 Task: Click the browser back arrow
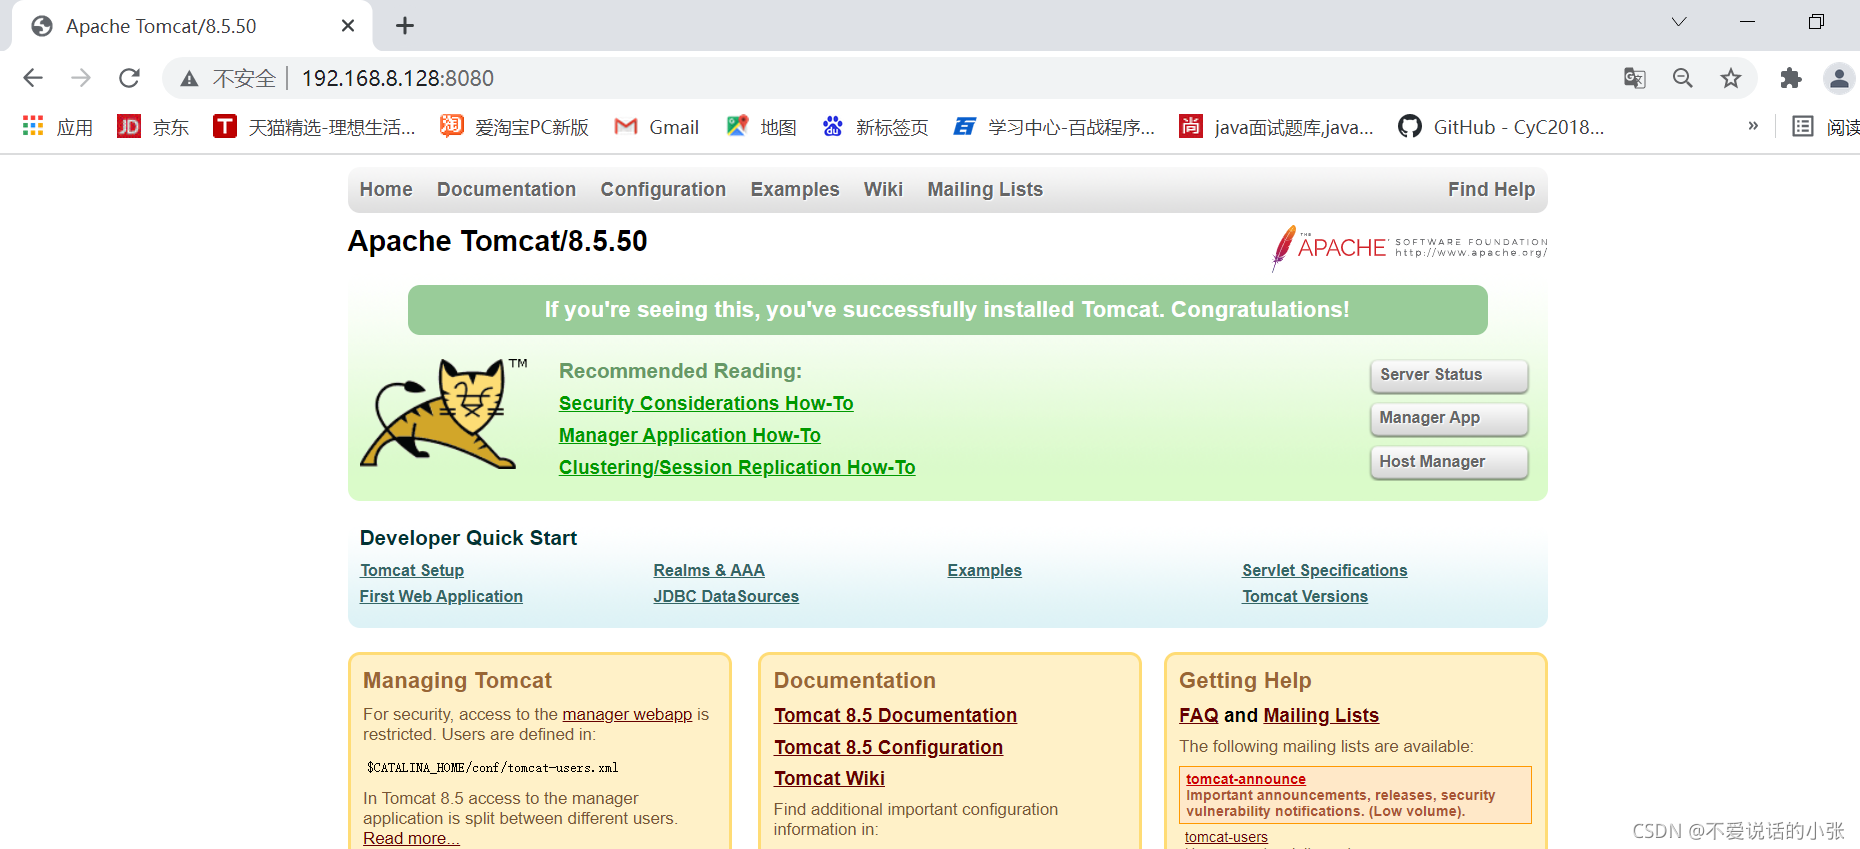click(33, 78)
